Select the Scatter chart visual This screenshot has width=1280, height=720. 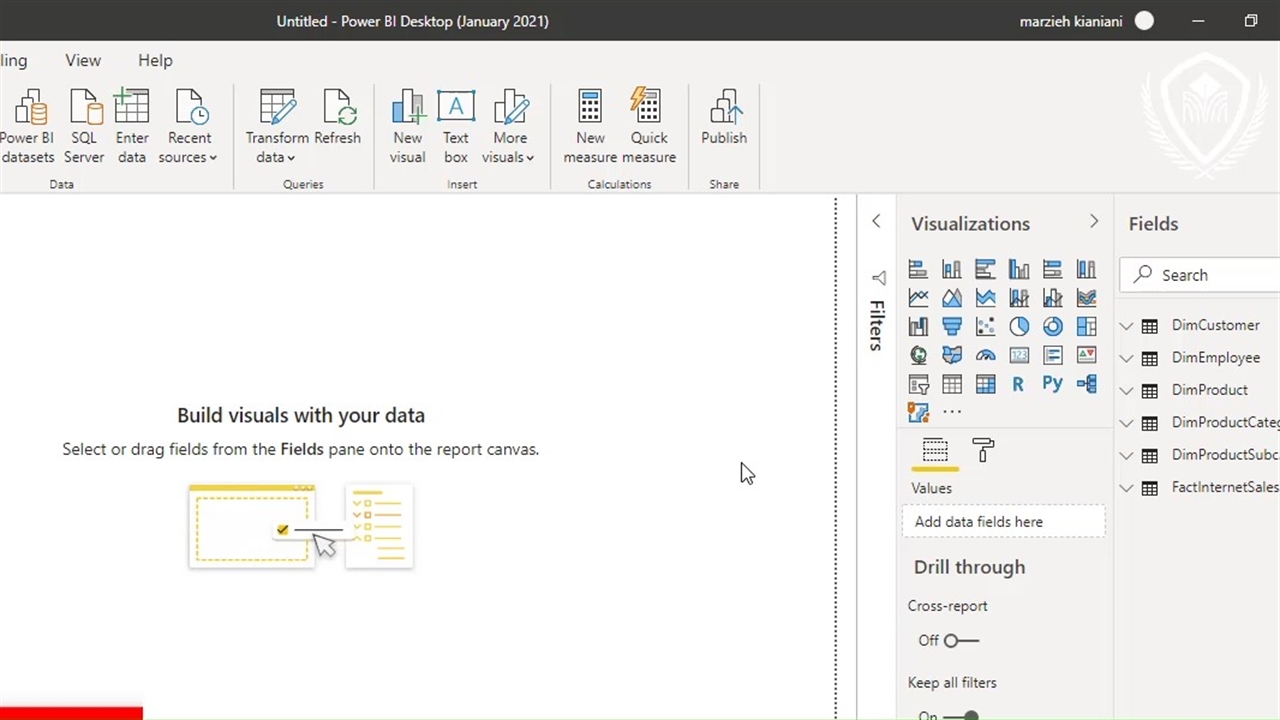pos(985,326)
